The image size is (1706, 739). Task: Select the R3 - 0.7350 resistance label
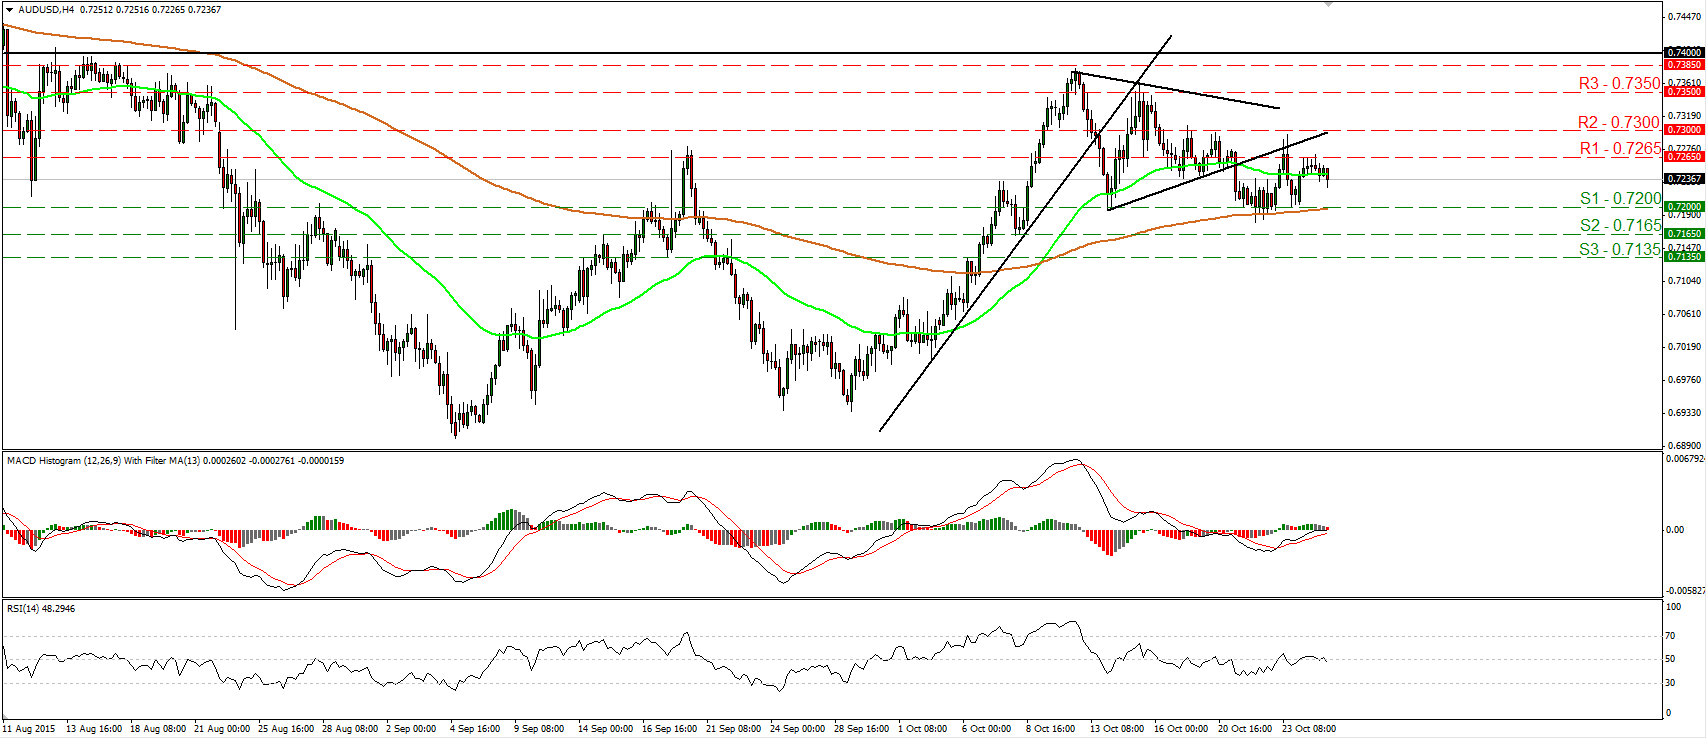1619,84
